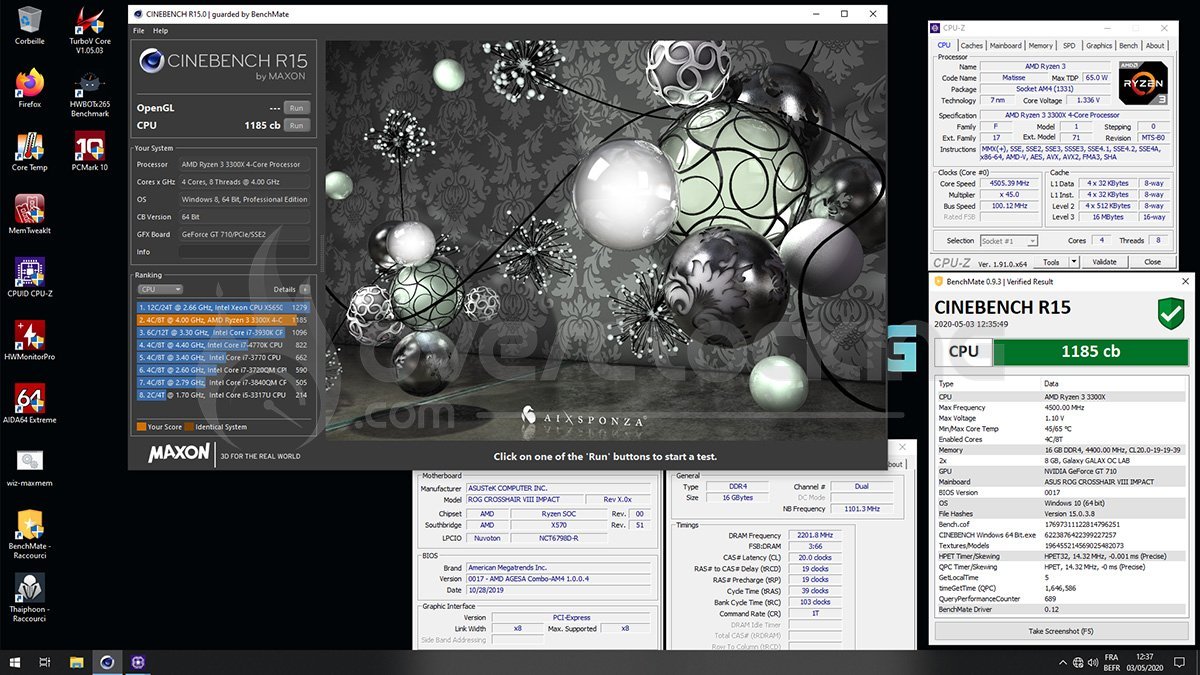Viewport: 1200px width, 675px height.
Task: Click the Cinebench R15 title bar icon
Action: coord(137,14)
